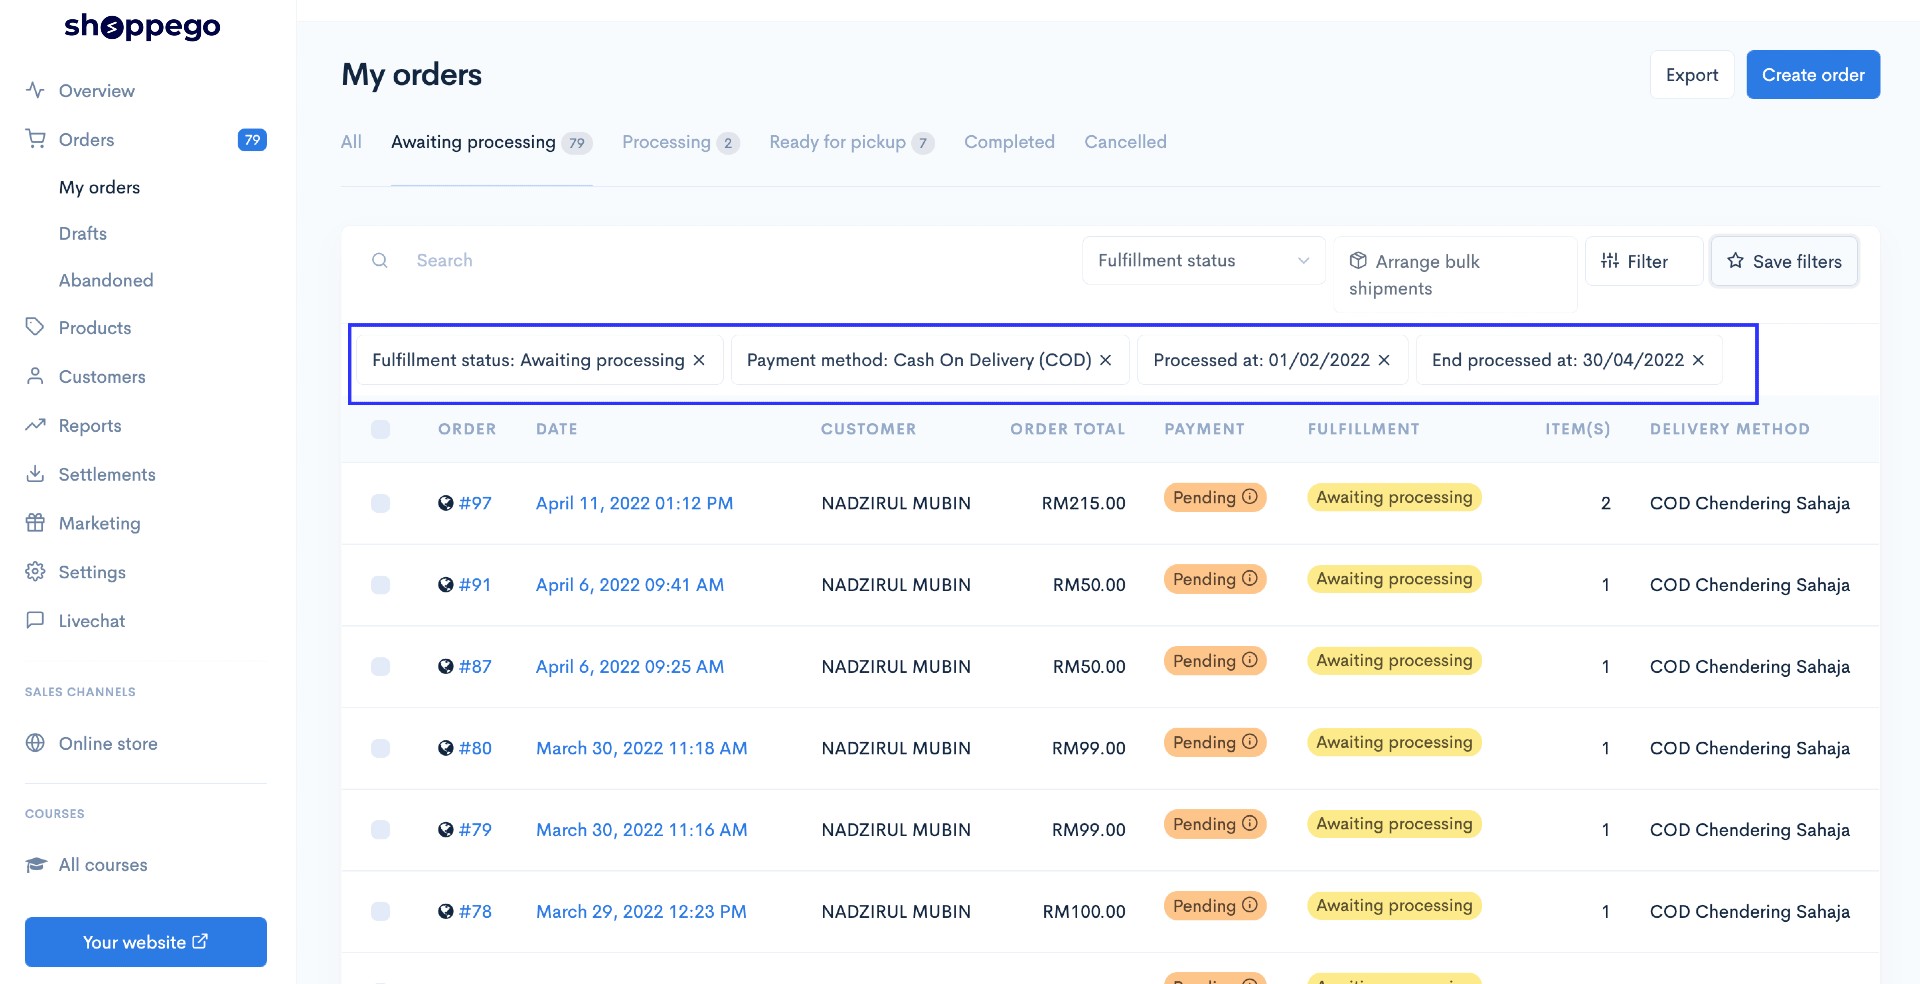This screenshot has height=984, width=1920.
Task: Click the Create order button
Action: coord(1813,75)
